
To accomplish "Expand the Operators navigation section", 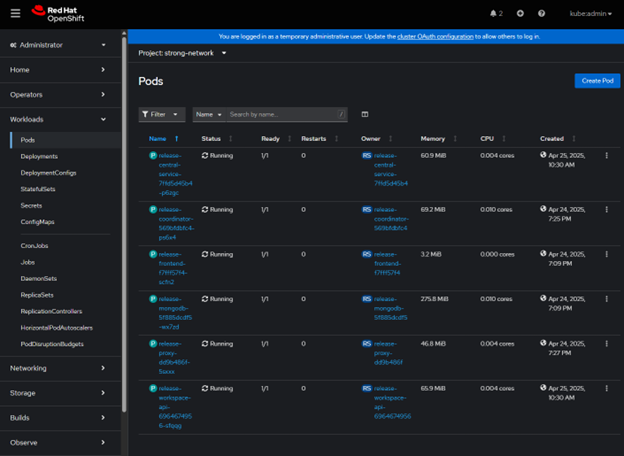I will click(58, 95).
